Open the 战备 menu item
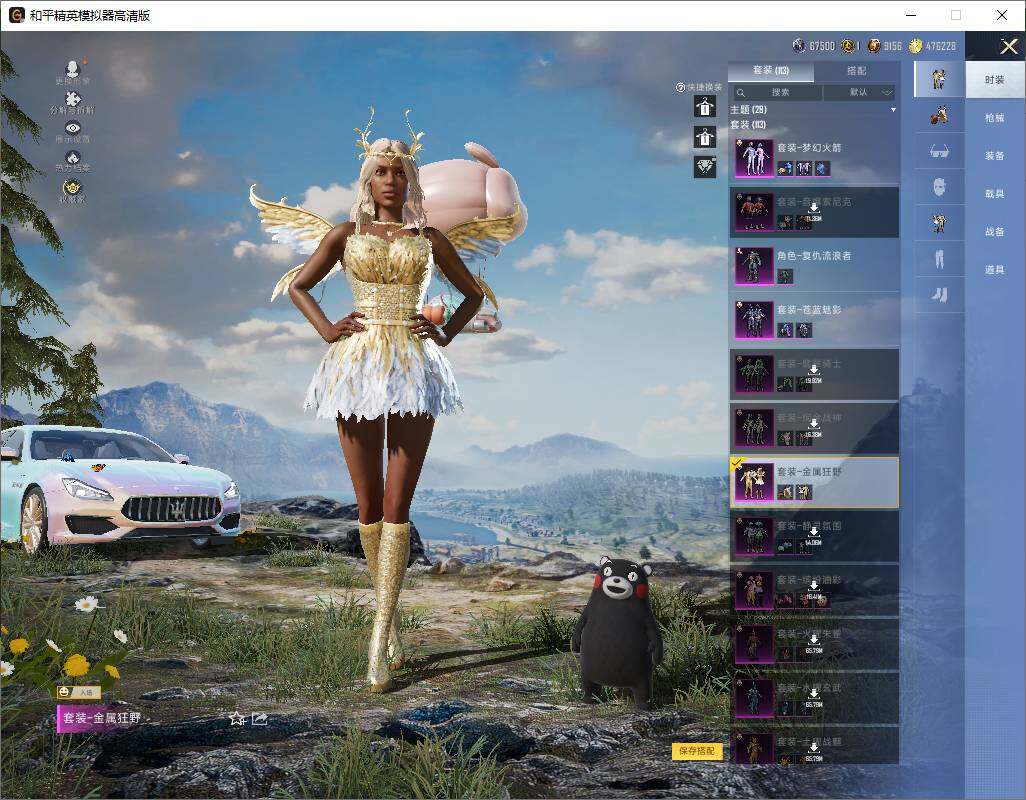 coord(995,232)
